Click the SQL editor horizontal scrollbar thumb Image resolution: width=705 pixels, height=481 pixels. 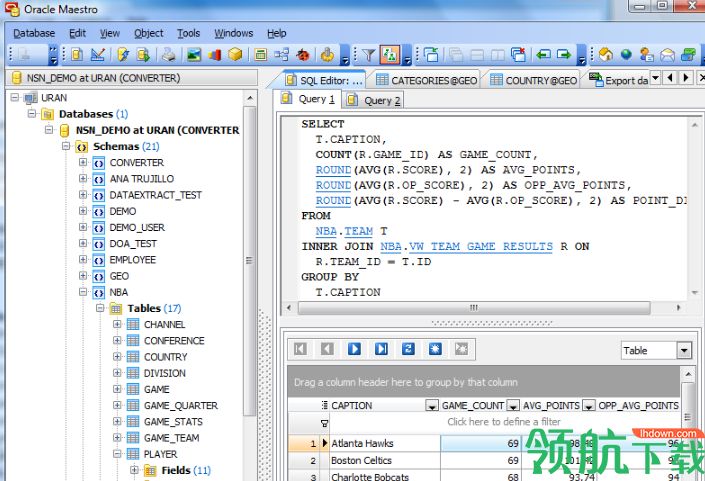click(x=474, y=307)
